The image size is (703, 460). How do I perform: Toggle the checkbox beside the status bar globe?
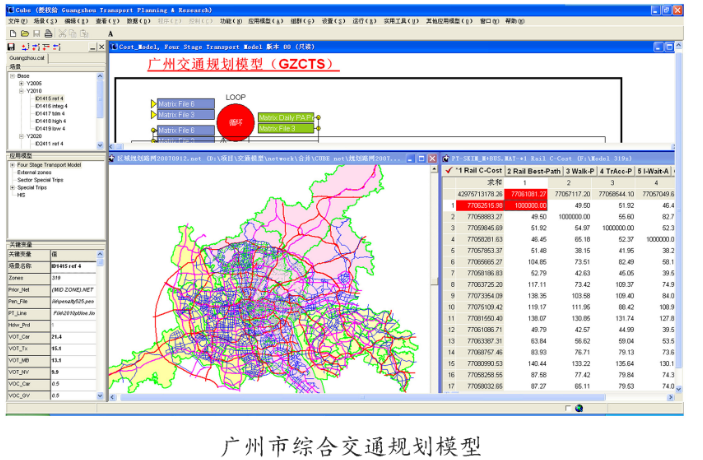568,408
